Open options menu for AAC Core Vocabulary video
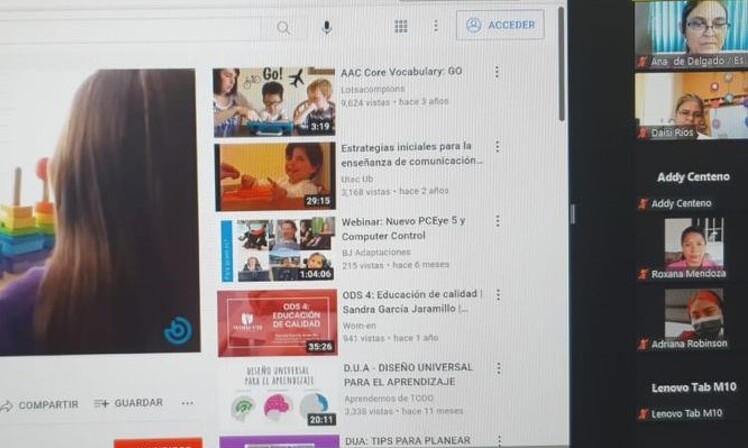Image resolution: width=748 pixels, height=448 pixels. [x=497, y=72]
